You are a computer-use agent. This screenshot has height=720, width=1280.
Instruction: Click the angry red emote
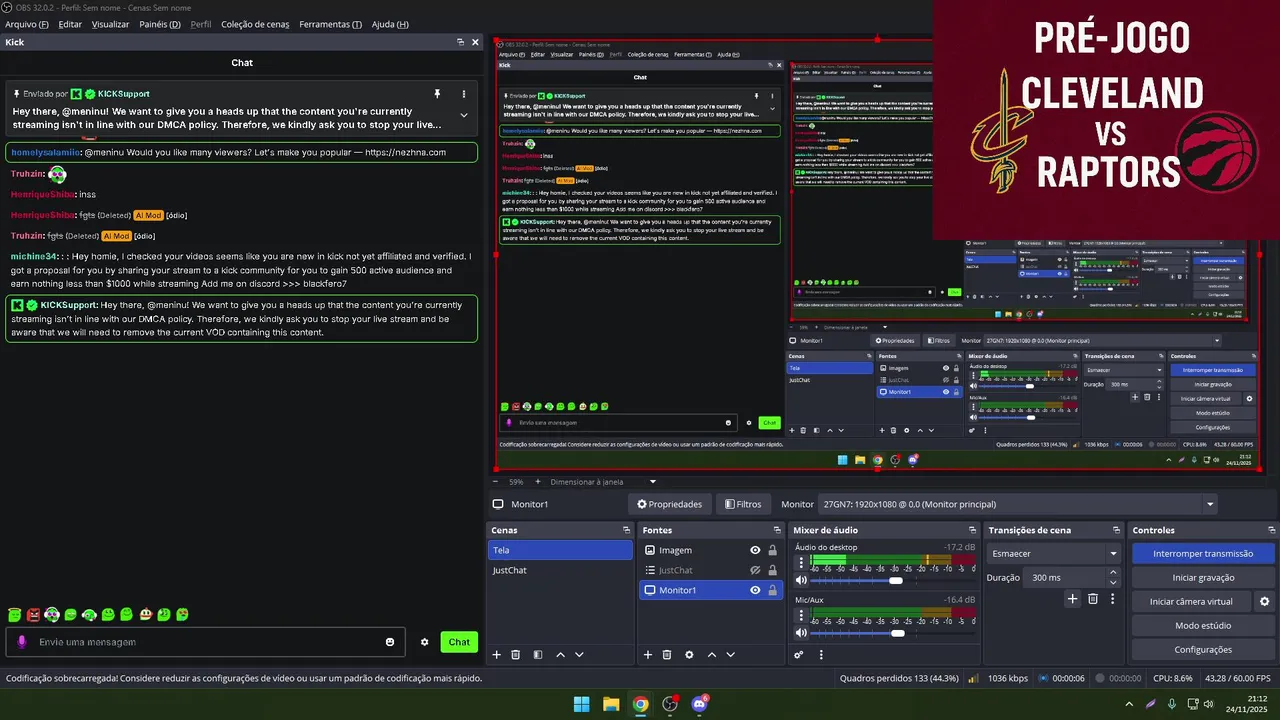pyautogui.click(x=33, y=615)
